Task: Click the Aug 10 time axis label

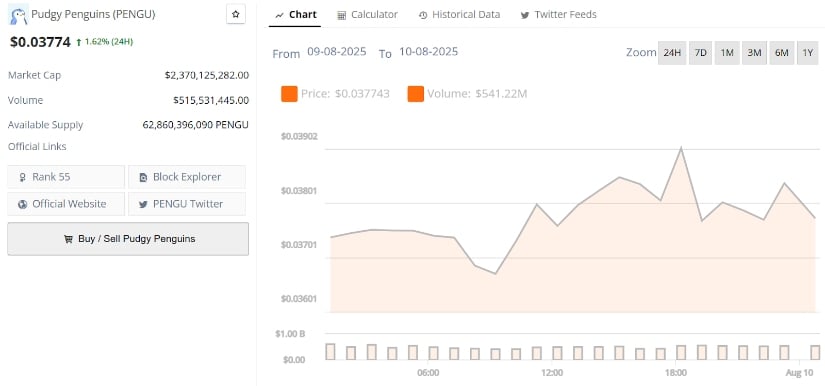Action: [799, 373]
